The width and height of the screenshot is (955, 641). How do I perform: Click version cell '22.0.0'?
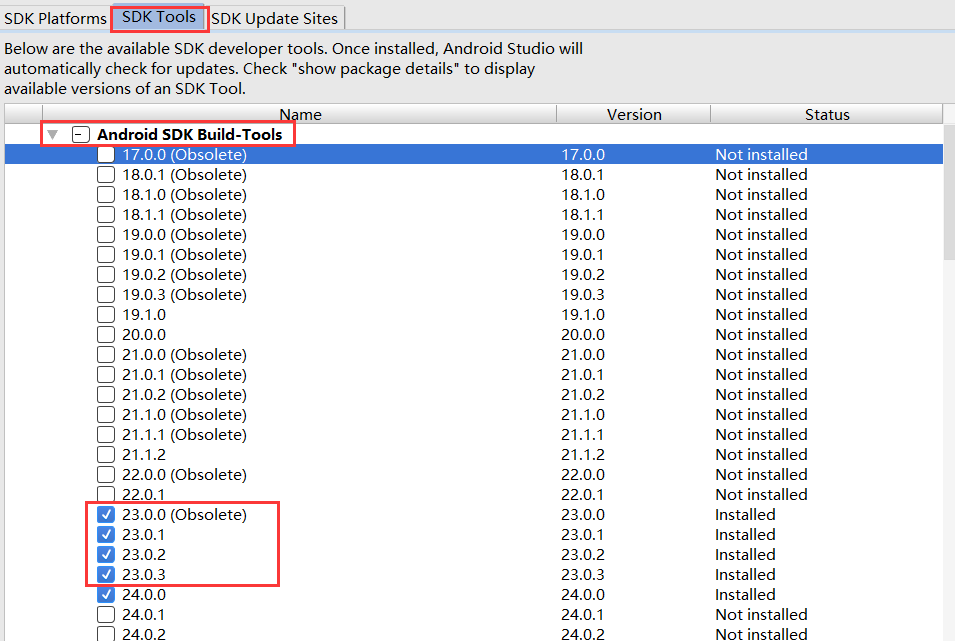coord(583,475)
